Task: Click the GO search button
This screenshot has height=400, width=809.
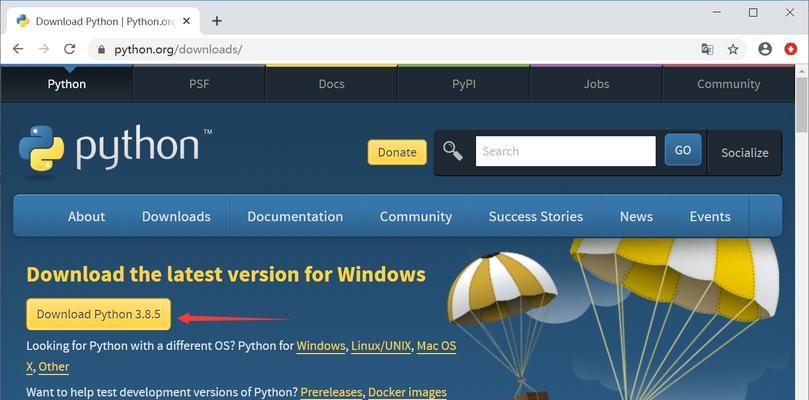Action: [x=683, y=150]
